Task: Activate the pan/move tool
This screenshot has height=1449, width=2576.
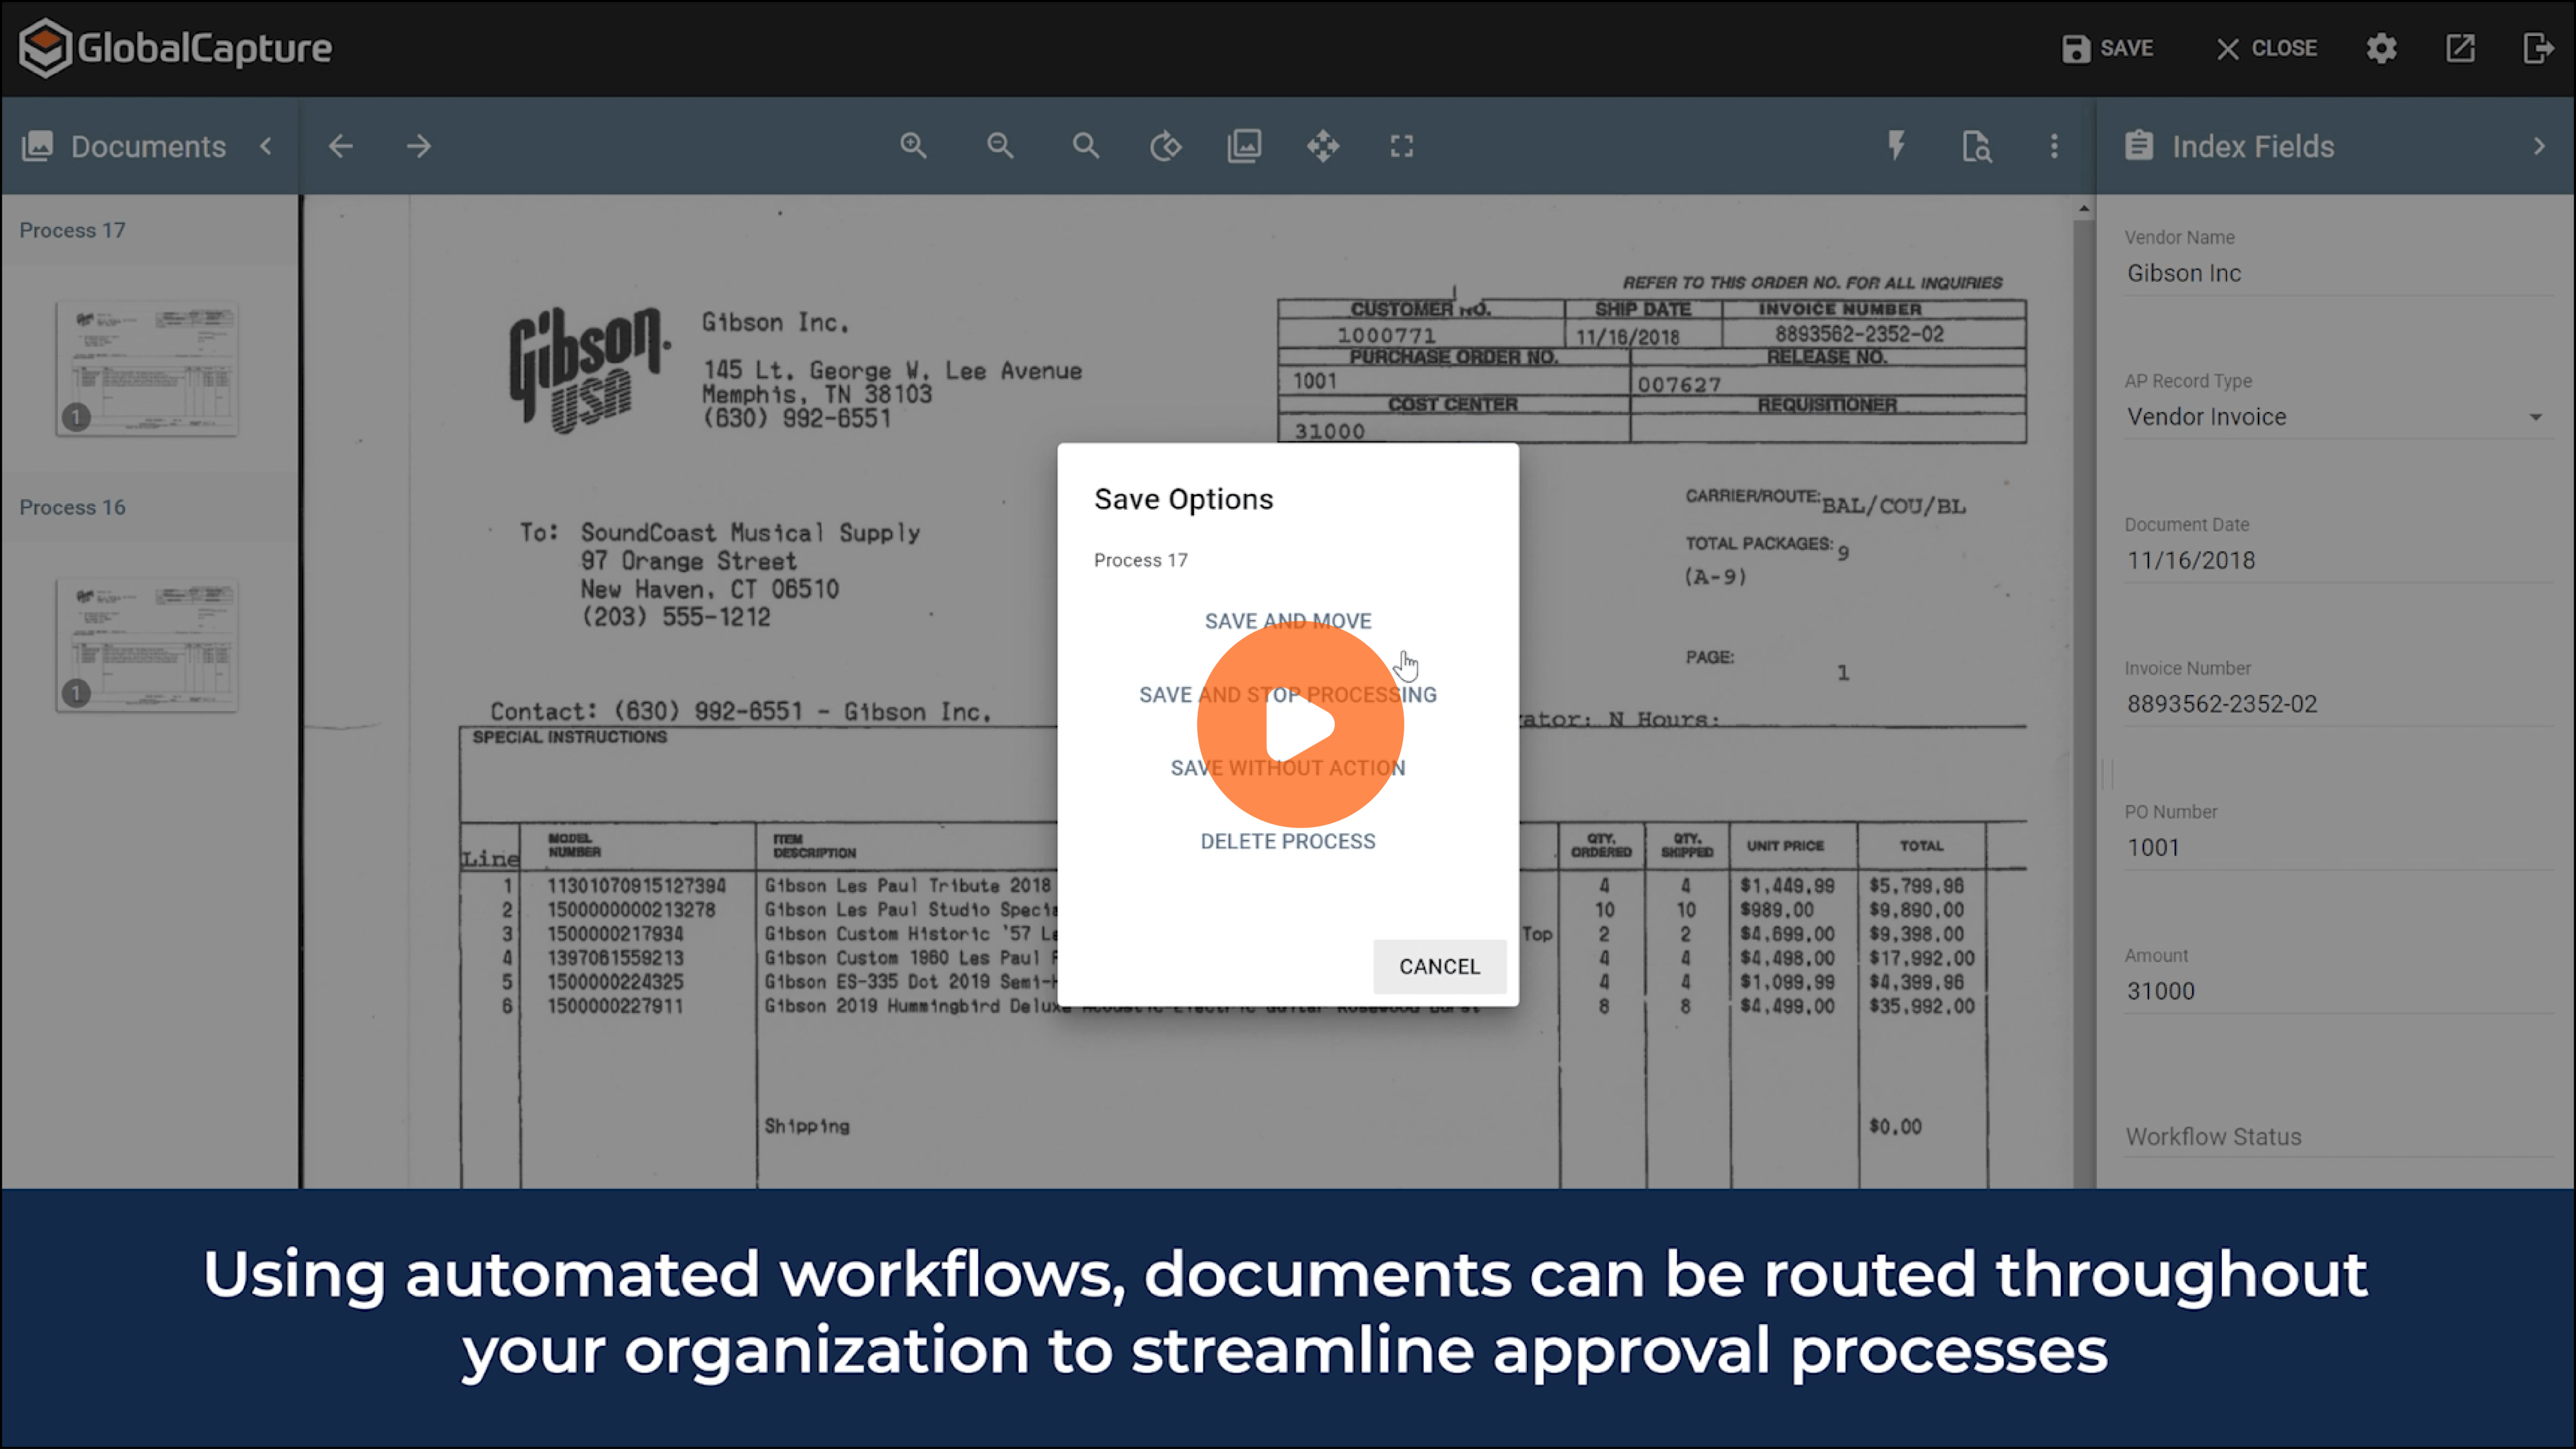Action: 1323,146
